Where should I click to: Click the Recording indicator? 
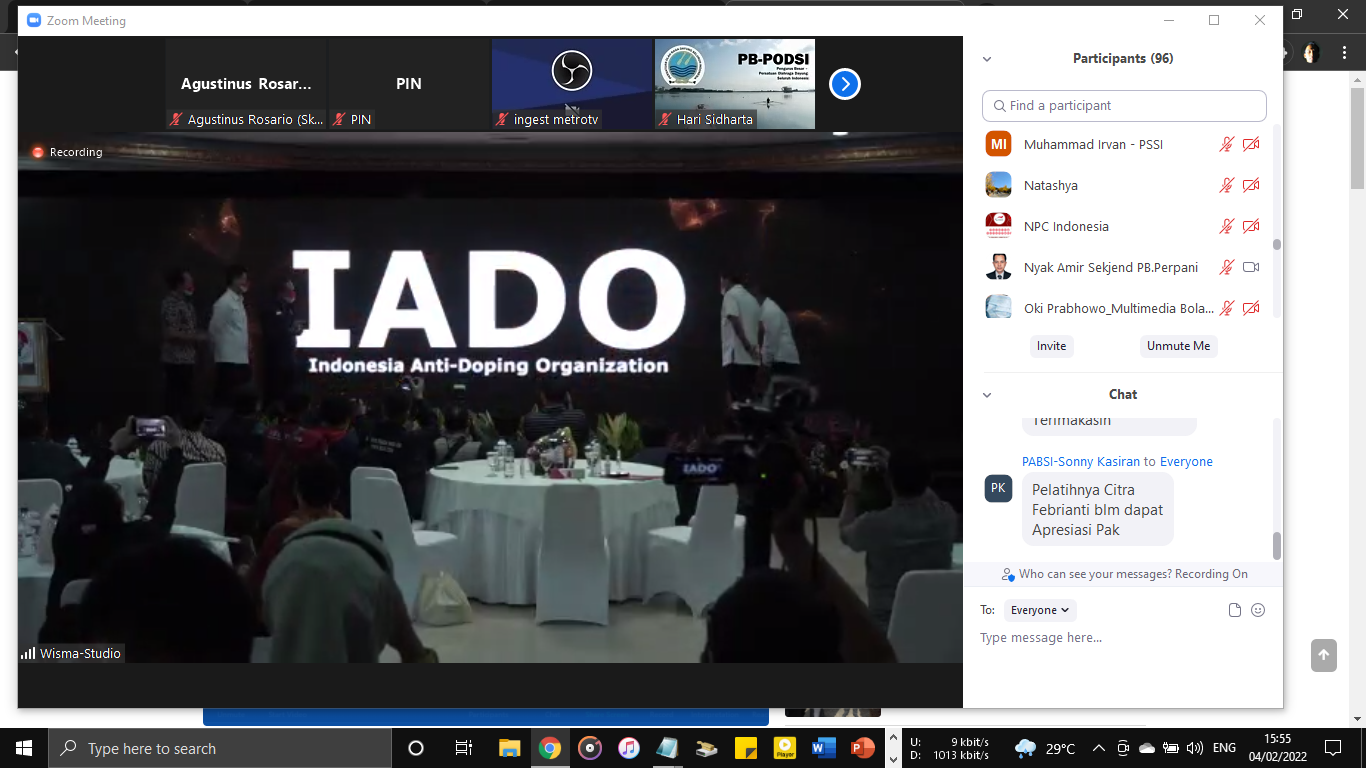click(x=68, y=152)
